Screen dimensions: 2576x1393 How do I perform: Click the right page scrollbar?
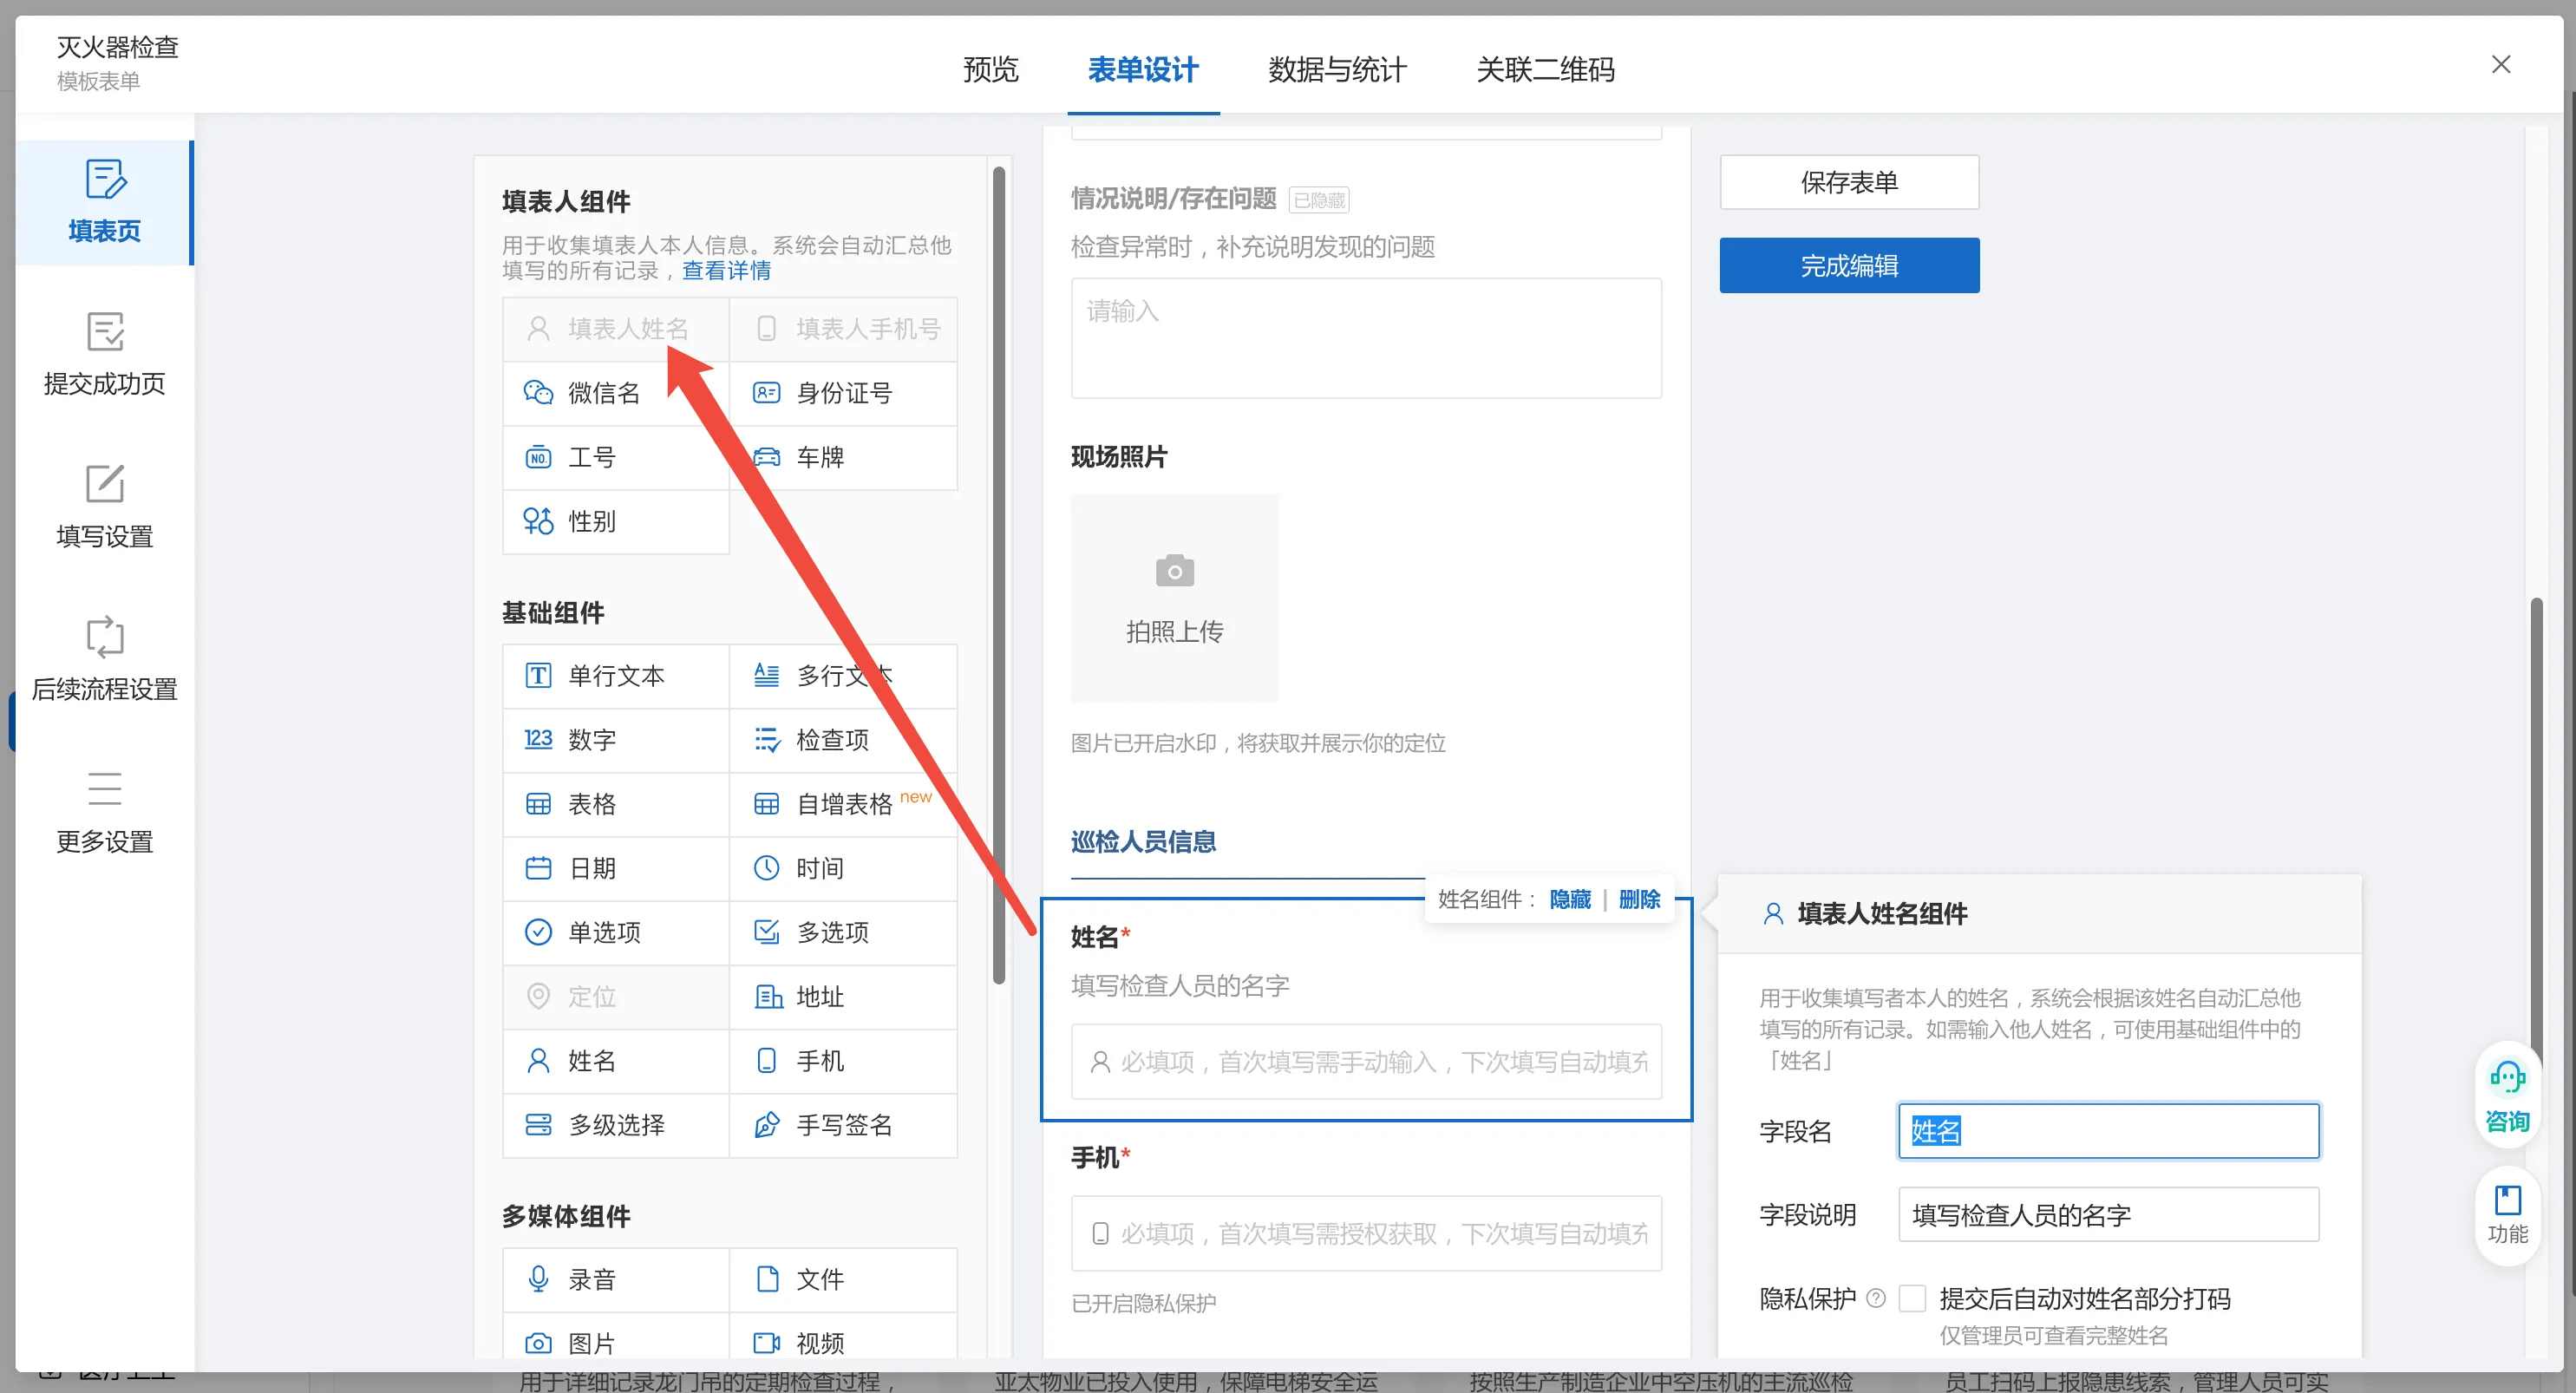coord(2536,830)
